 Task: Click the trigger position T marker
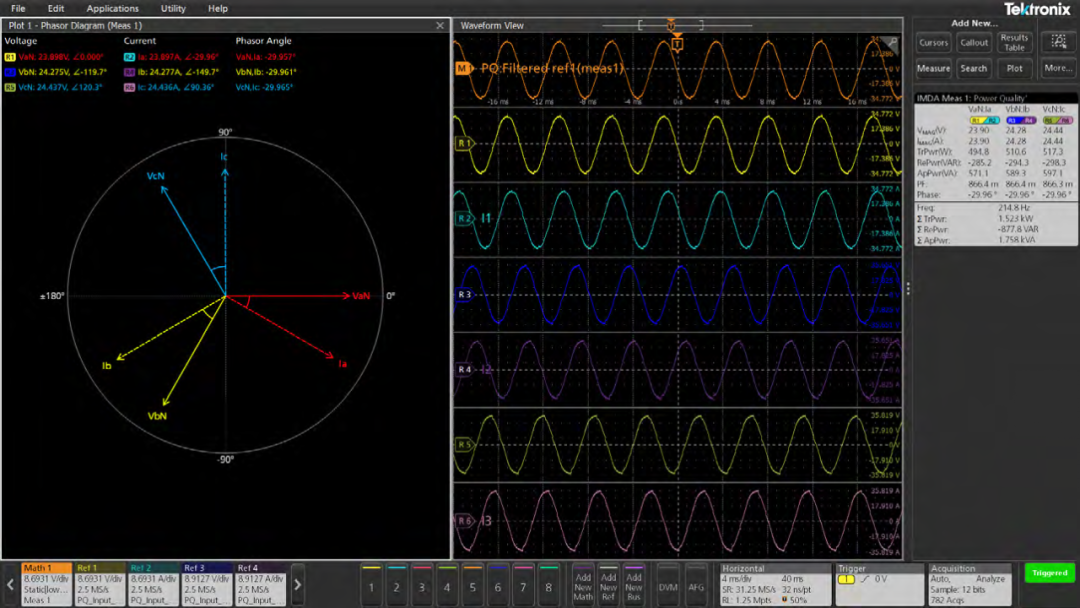click(677, 44)
